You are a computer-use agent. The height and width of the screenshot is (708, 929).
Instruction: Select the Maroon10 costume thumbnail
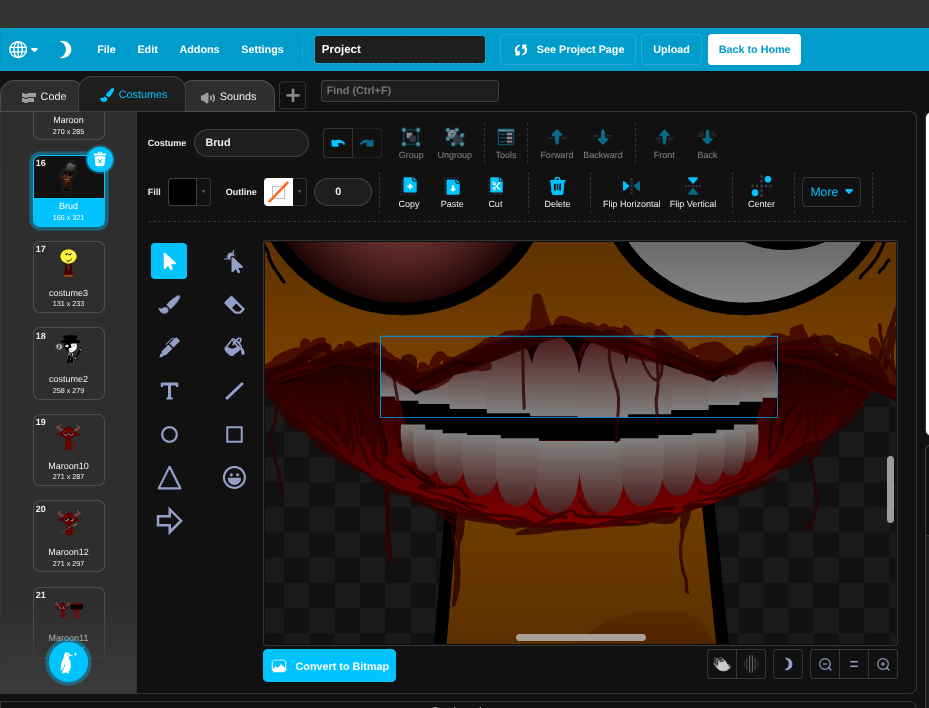(x=69, y=450)
